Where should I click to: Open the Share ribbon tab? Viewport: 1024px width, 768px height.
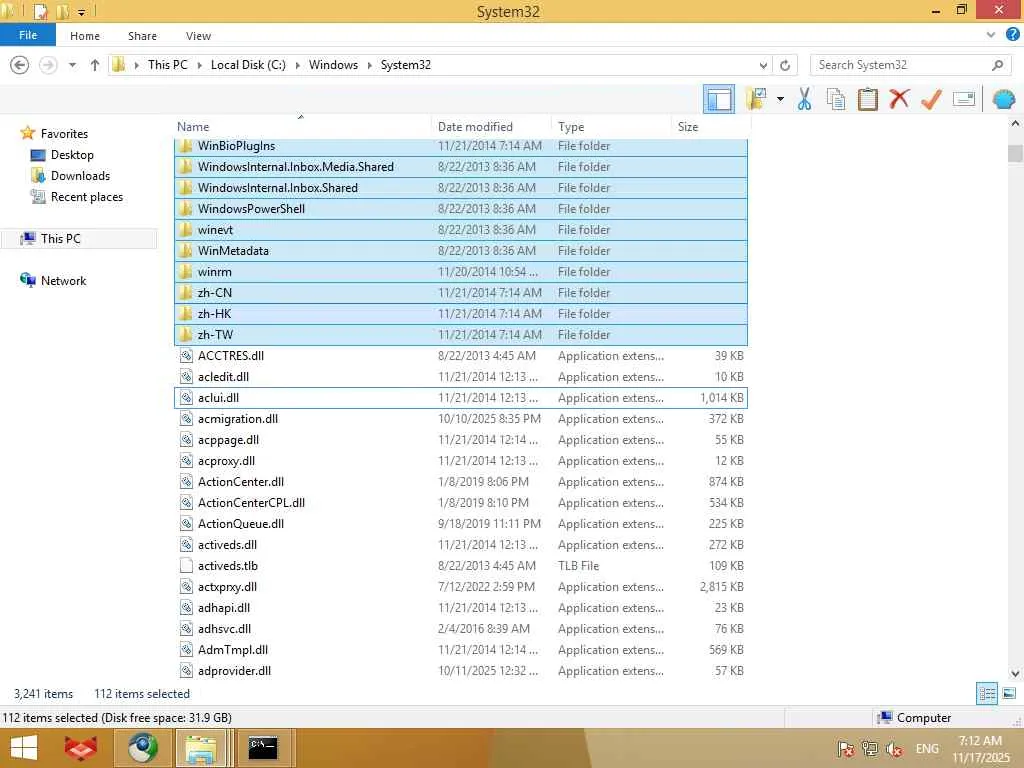click(142, 36)
